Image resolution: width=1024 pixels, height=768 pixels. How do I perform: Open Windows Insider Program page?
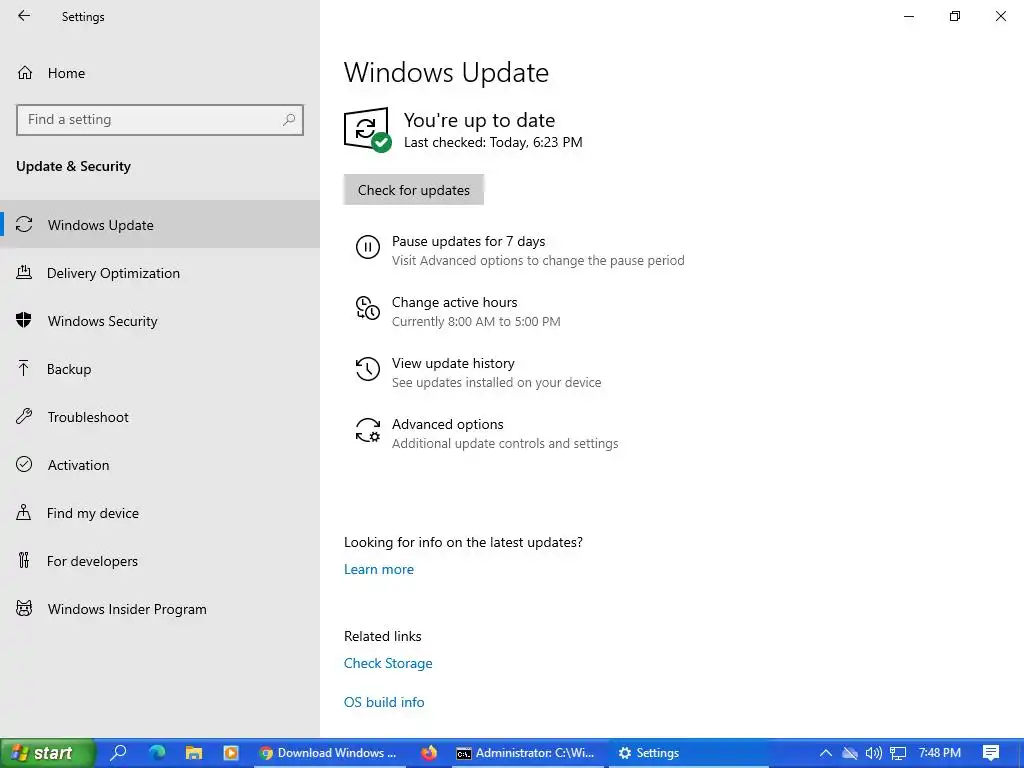(x=160, y=609)
